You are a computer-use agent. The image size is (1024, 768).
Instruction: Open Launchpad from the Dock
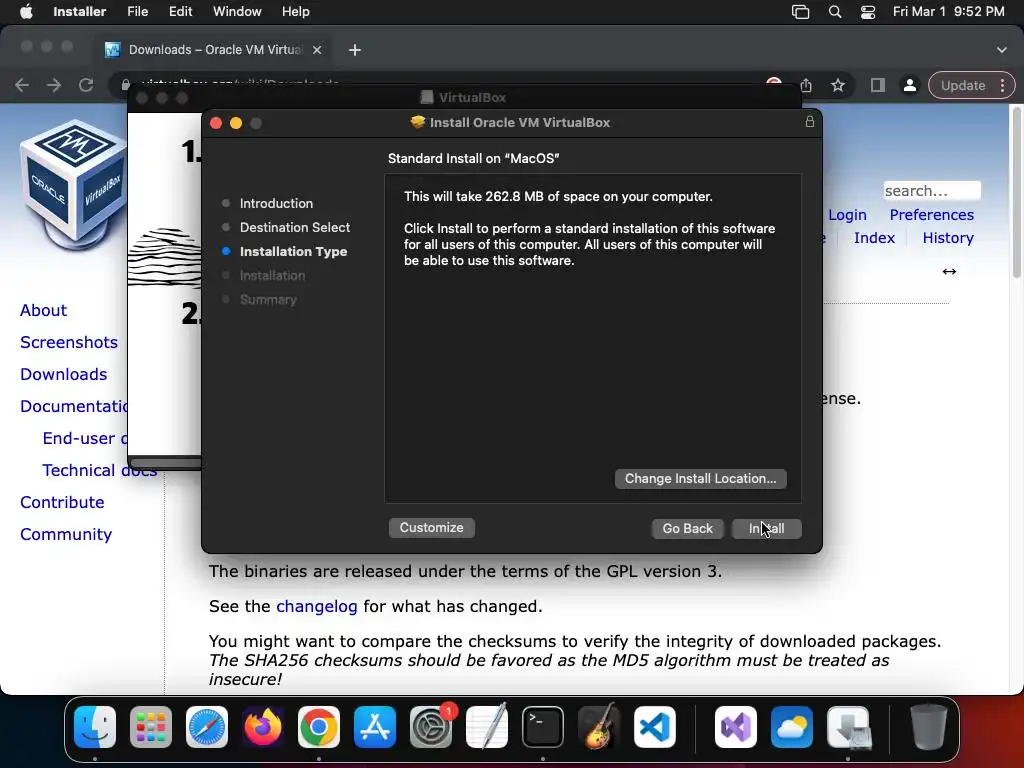[151, 727]
